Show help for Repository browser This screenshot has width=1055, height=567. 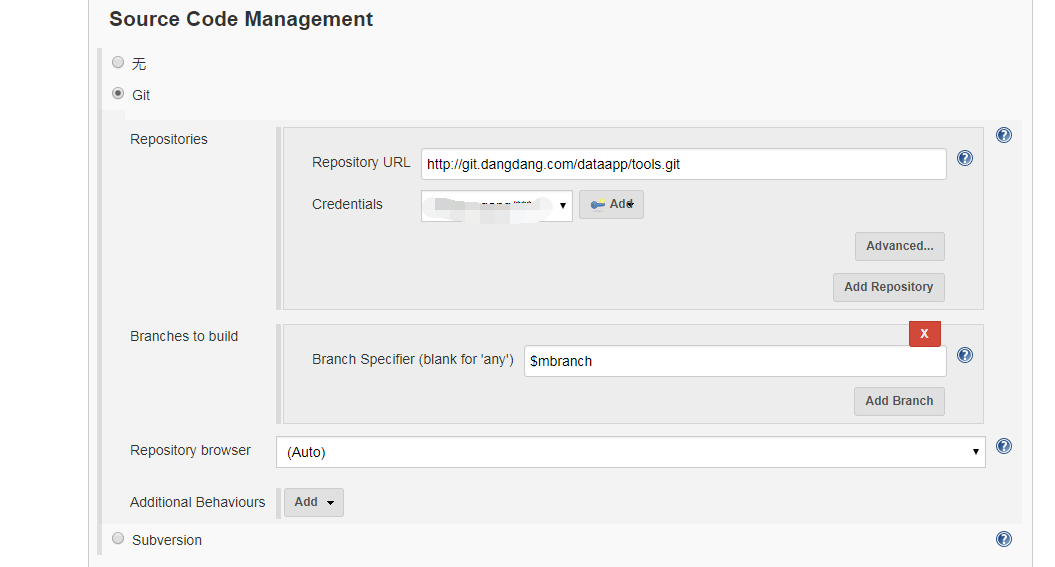pyautogui.click(x=1004, y=446)
